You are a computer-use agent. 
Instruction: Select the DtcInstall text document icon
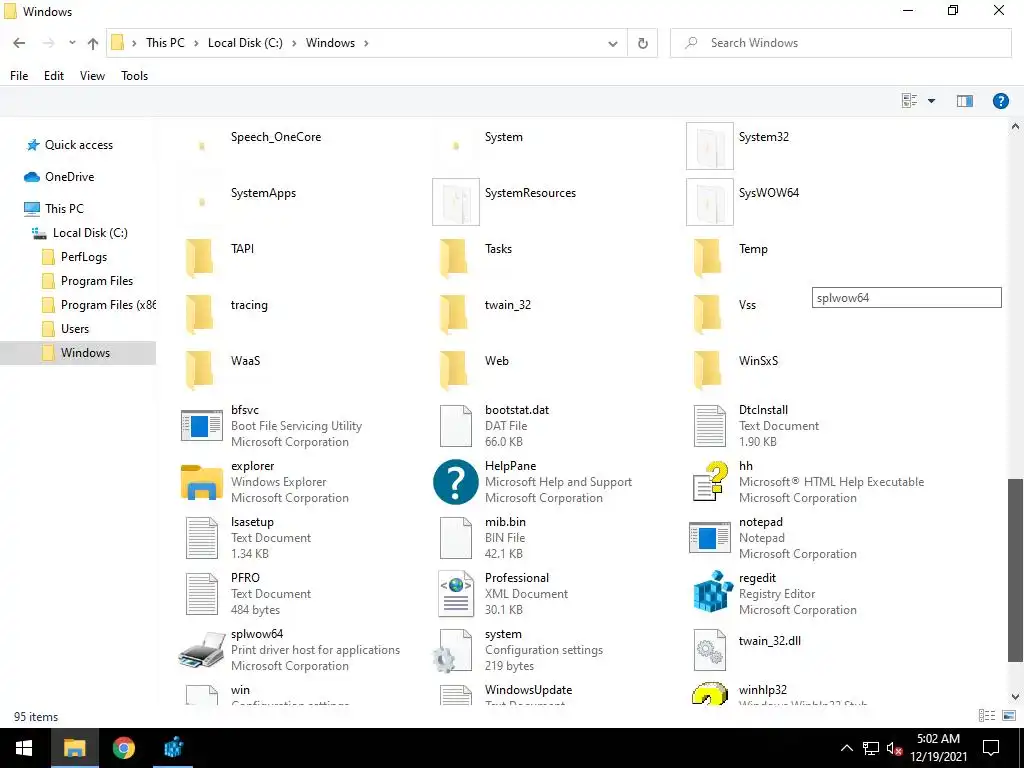pyautogui.click(x=710, y=426)
